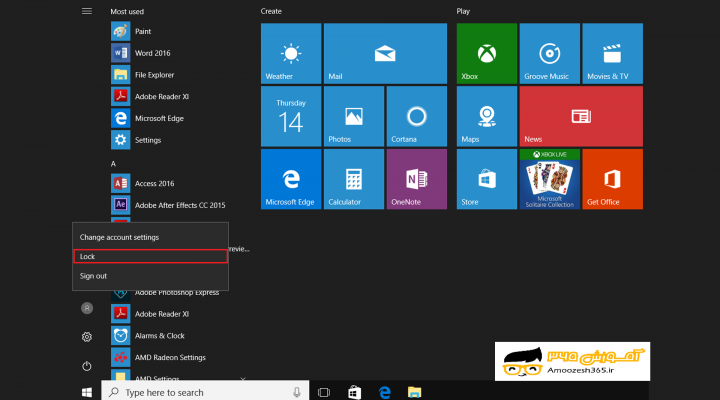
Task: Click the Windows Start button
Action: click(x=87, y=392)
